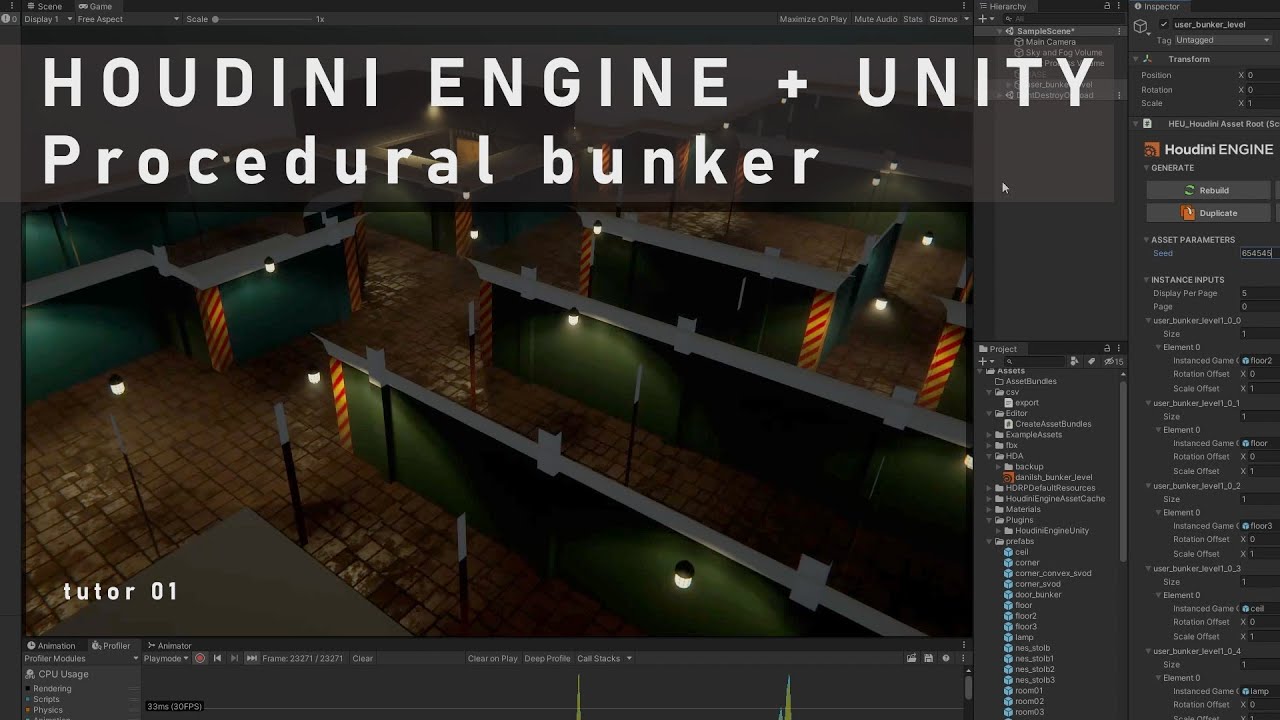
Task: Open the Animator tab
Action: [x=169, y=646]
